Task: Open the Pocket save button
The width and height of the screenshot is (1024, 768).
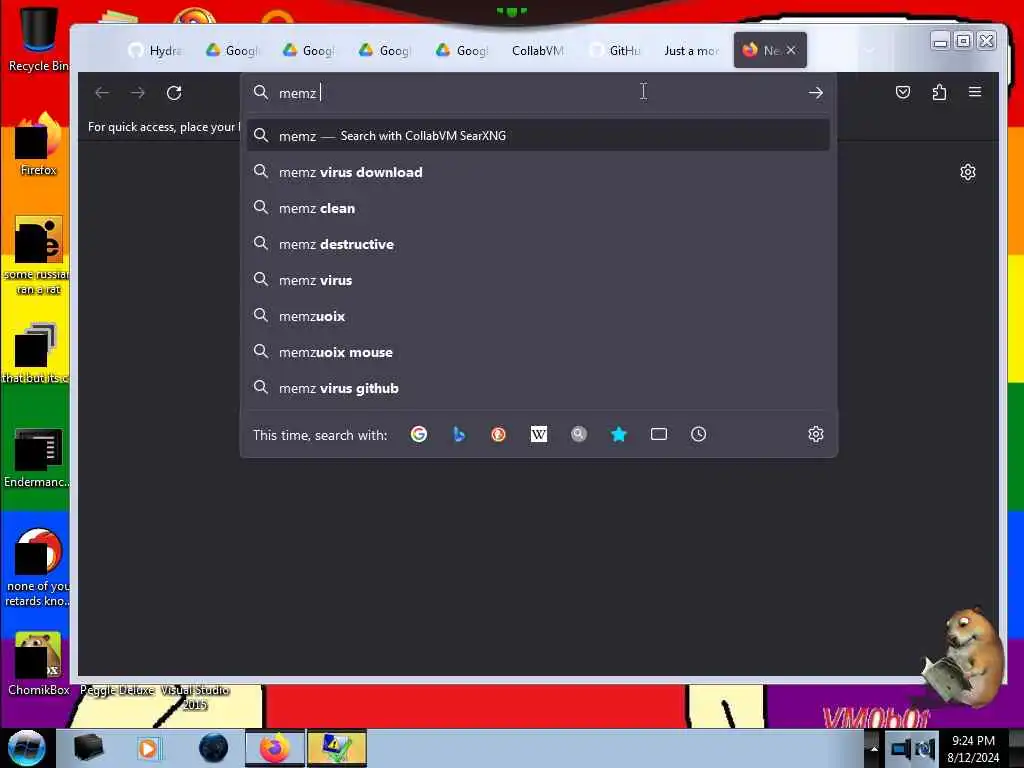Action: (903, 92)
